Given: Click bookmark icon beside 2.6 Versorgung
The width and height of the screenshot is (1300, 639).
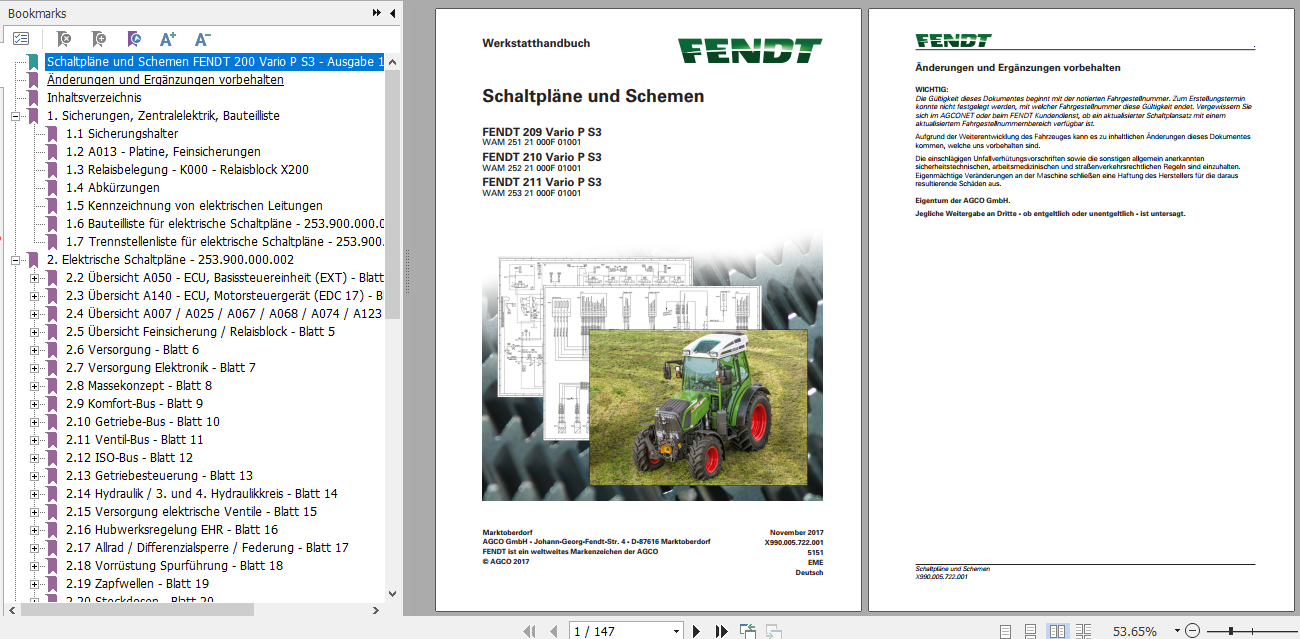Looking at the screenshot, I should (52, 350).
